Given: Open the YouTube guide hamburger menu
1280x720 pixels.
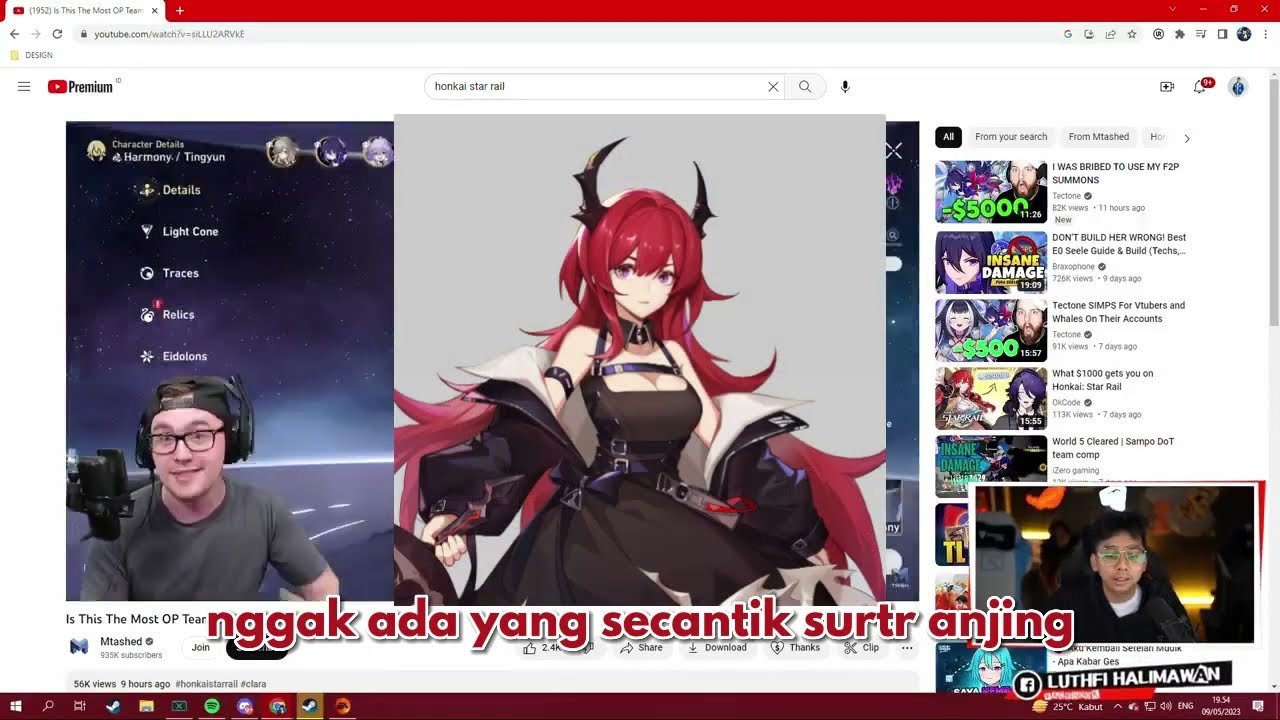Looking at the screenshot, I should click(24, 87).
